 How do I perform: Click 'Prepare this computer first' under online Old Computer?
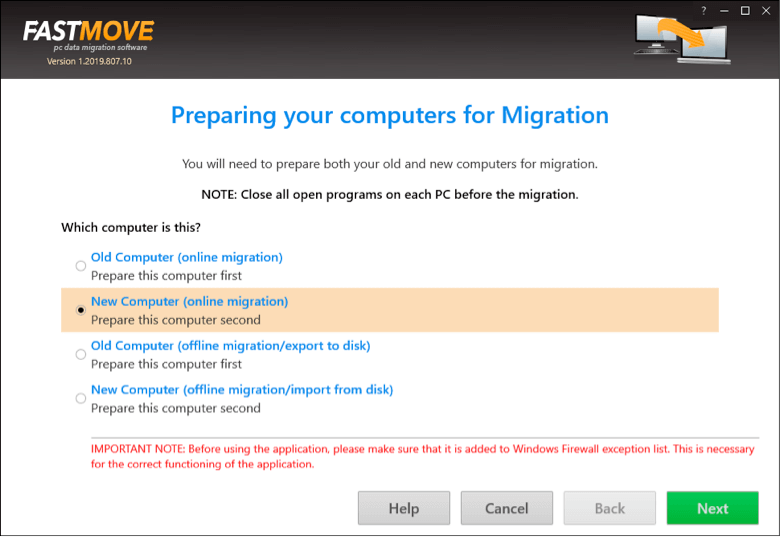(166, 276)
